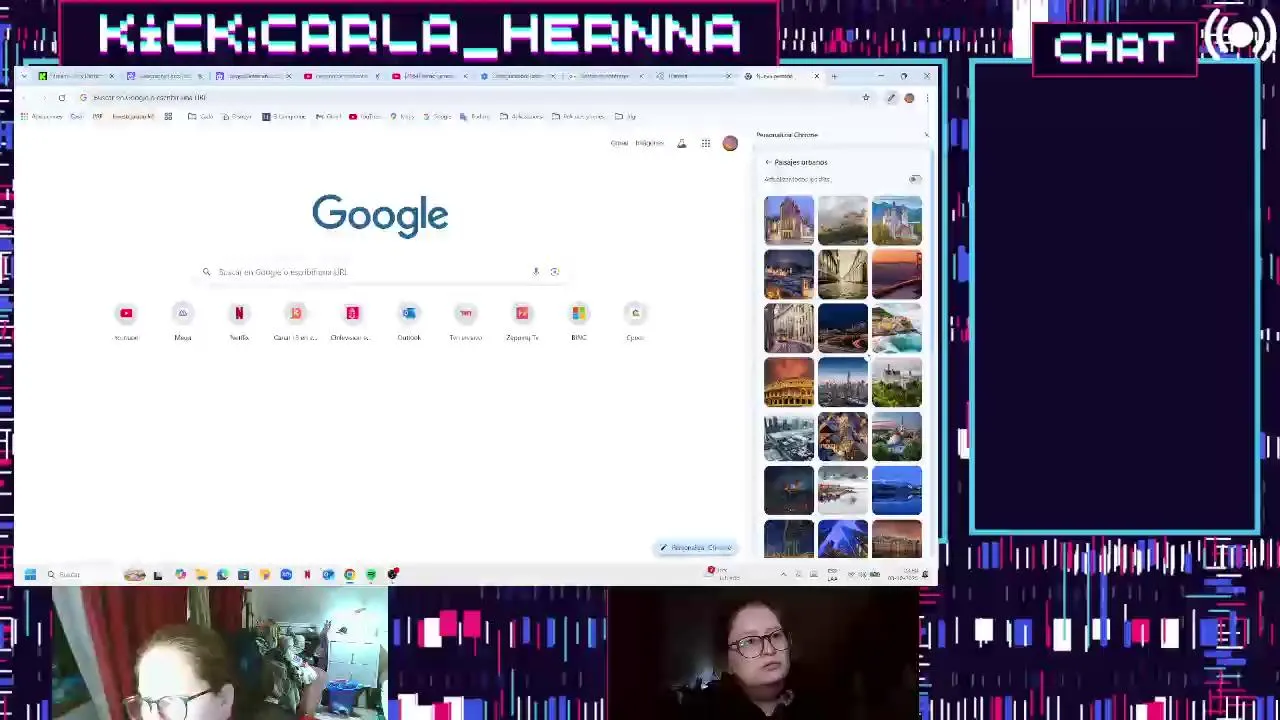Search by image with the Lens icon

[x=554, y=272]
